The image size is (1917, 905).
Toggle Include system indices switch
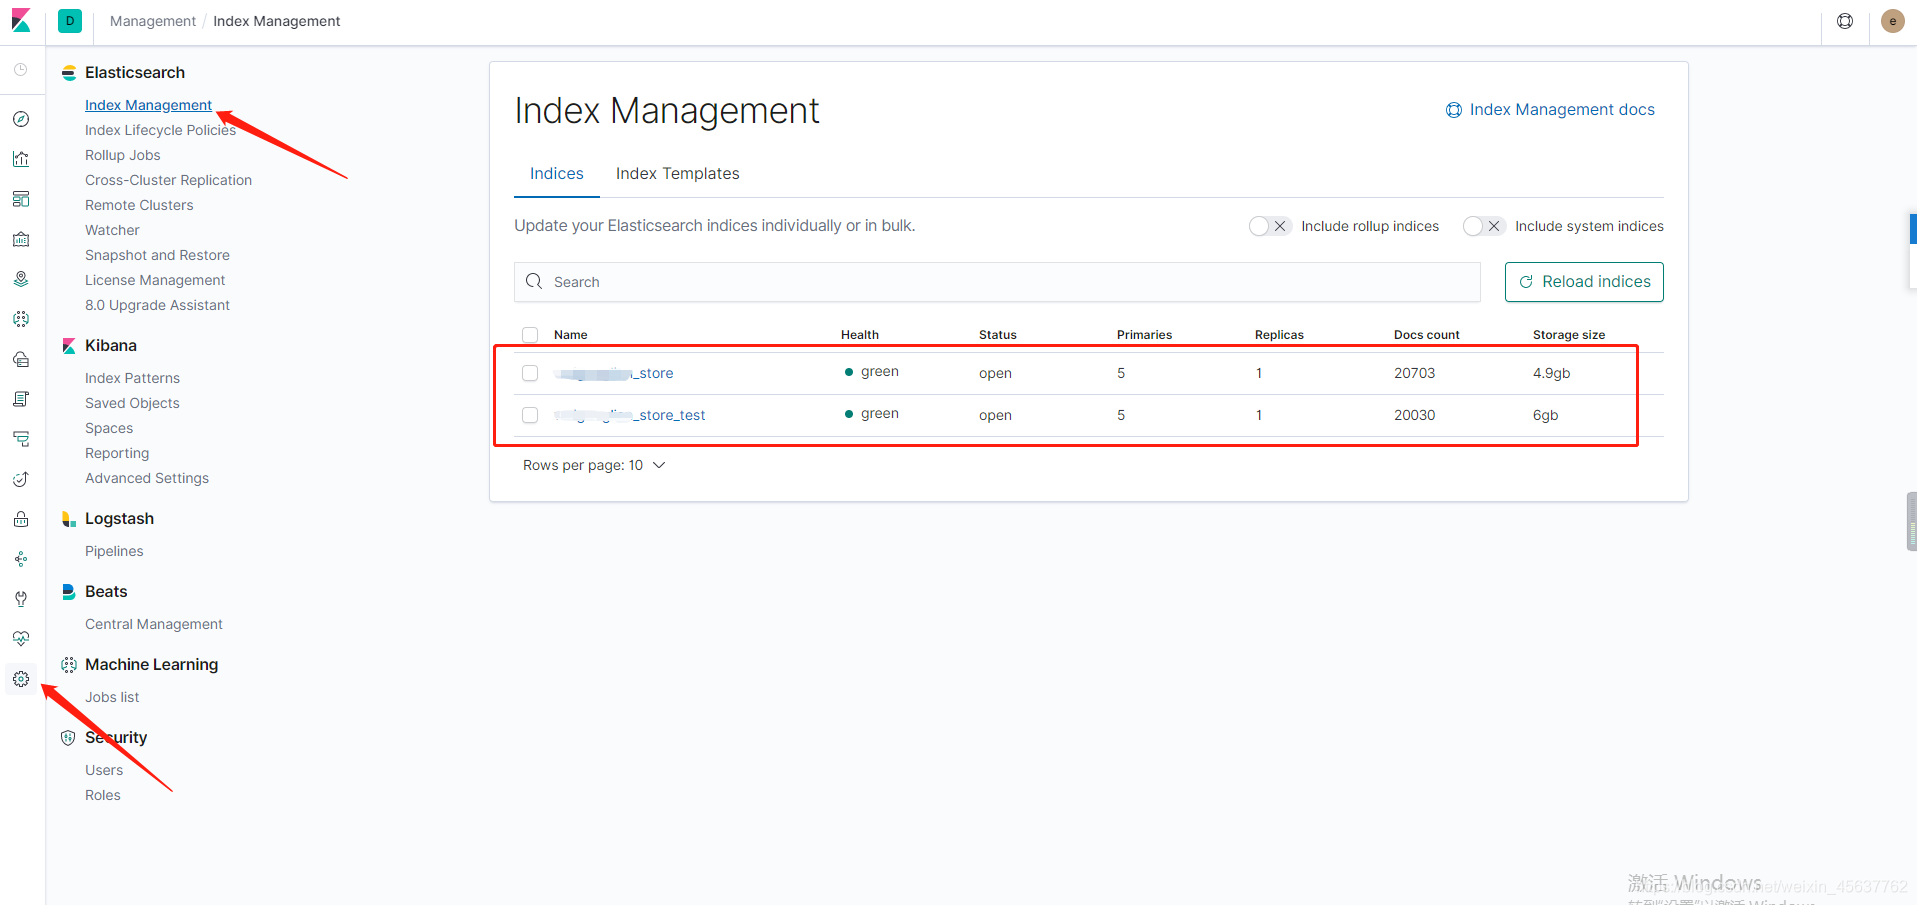(1484, 226)
